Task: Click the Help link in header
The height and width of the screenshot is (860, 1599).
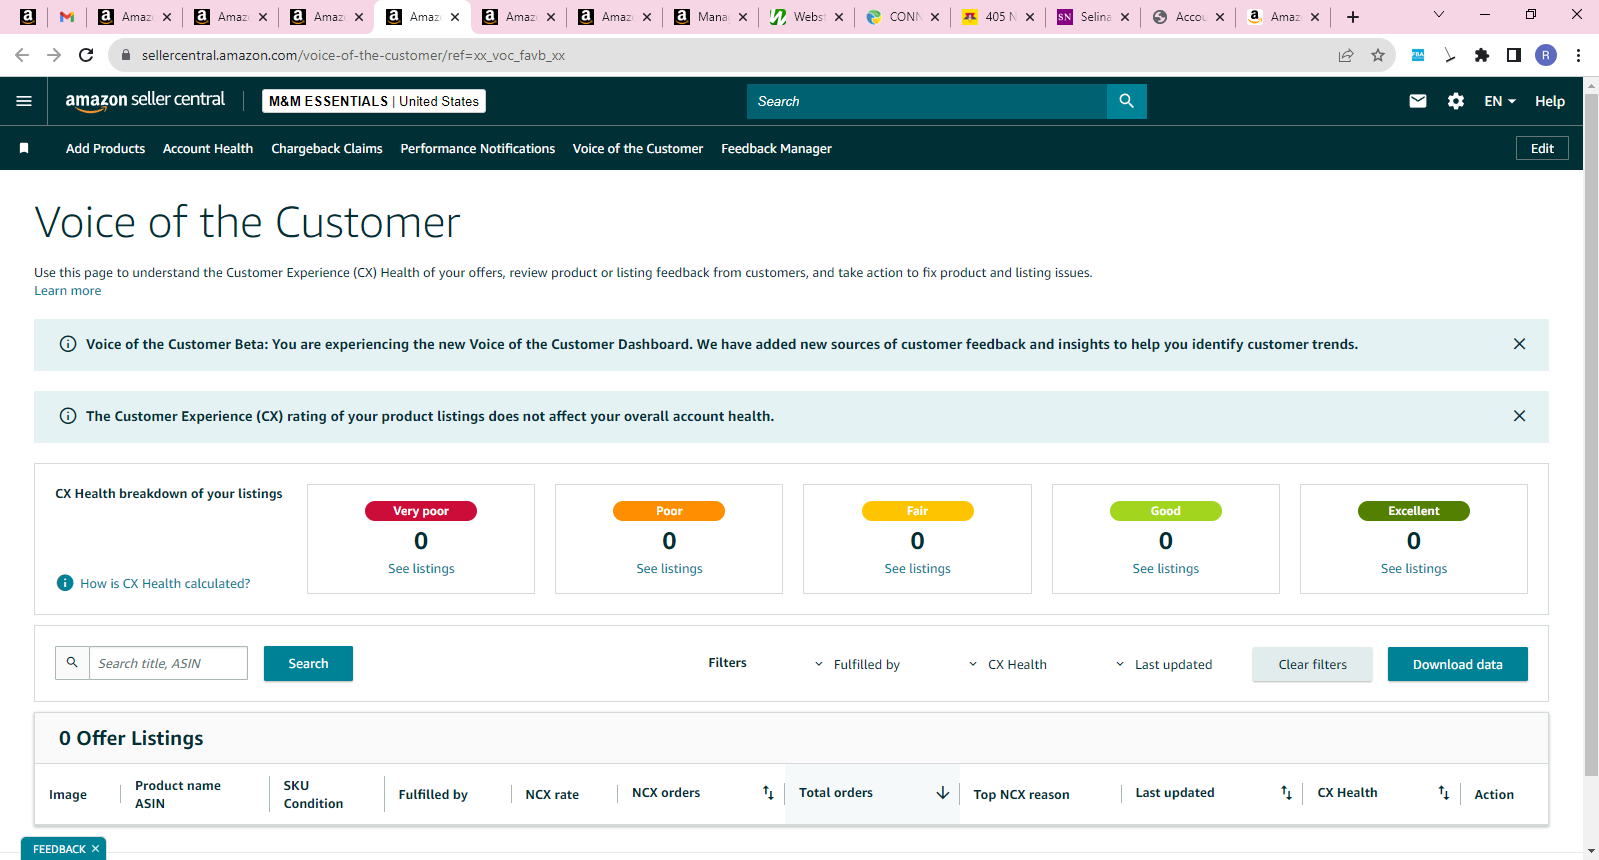Action: 1550,101
